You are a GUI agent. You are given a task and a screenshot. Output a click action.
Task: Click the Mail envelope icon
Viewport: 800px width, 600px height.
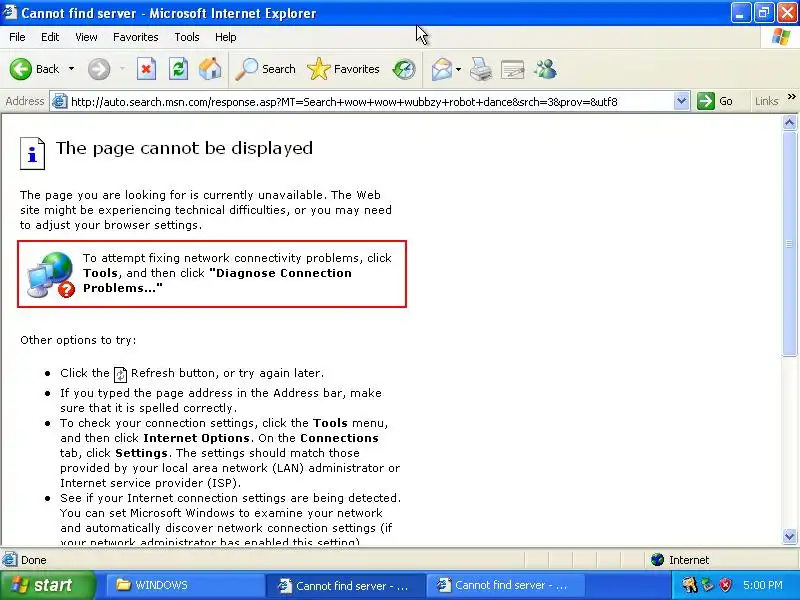(442, 69)
